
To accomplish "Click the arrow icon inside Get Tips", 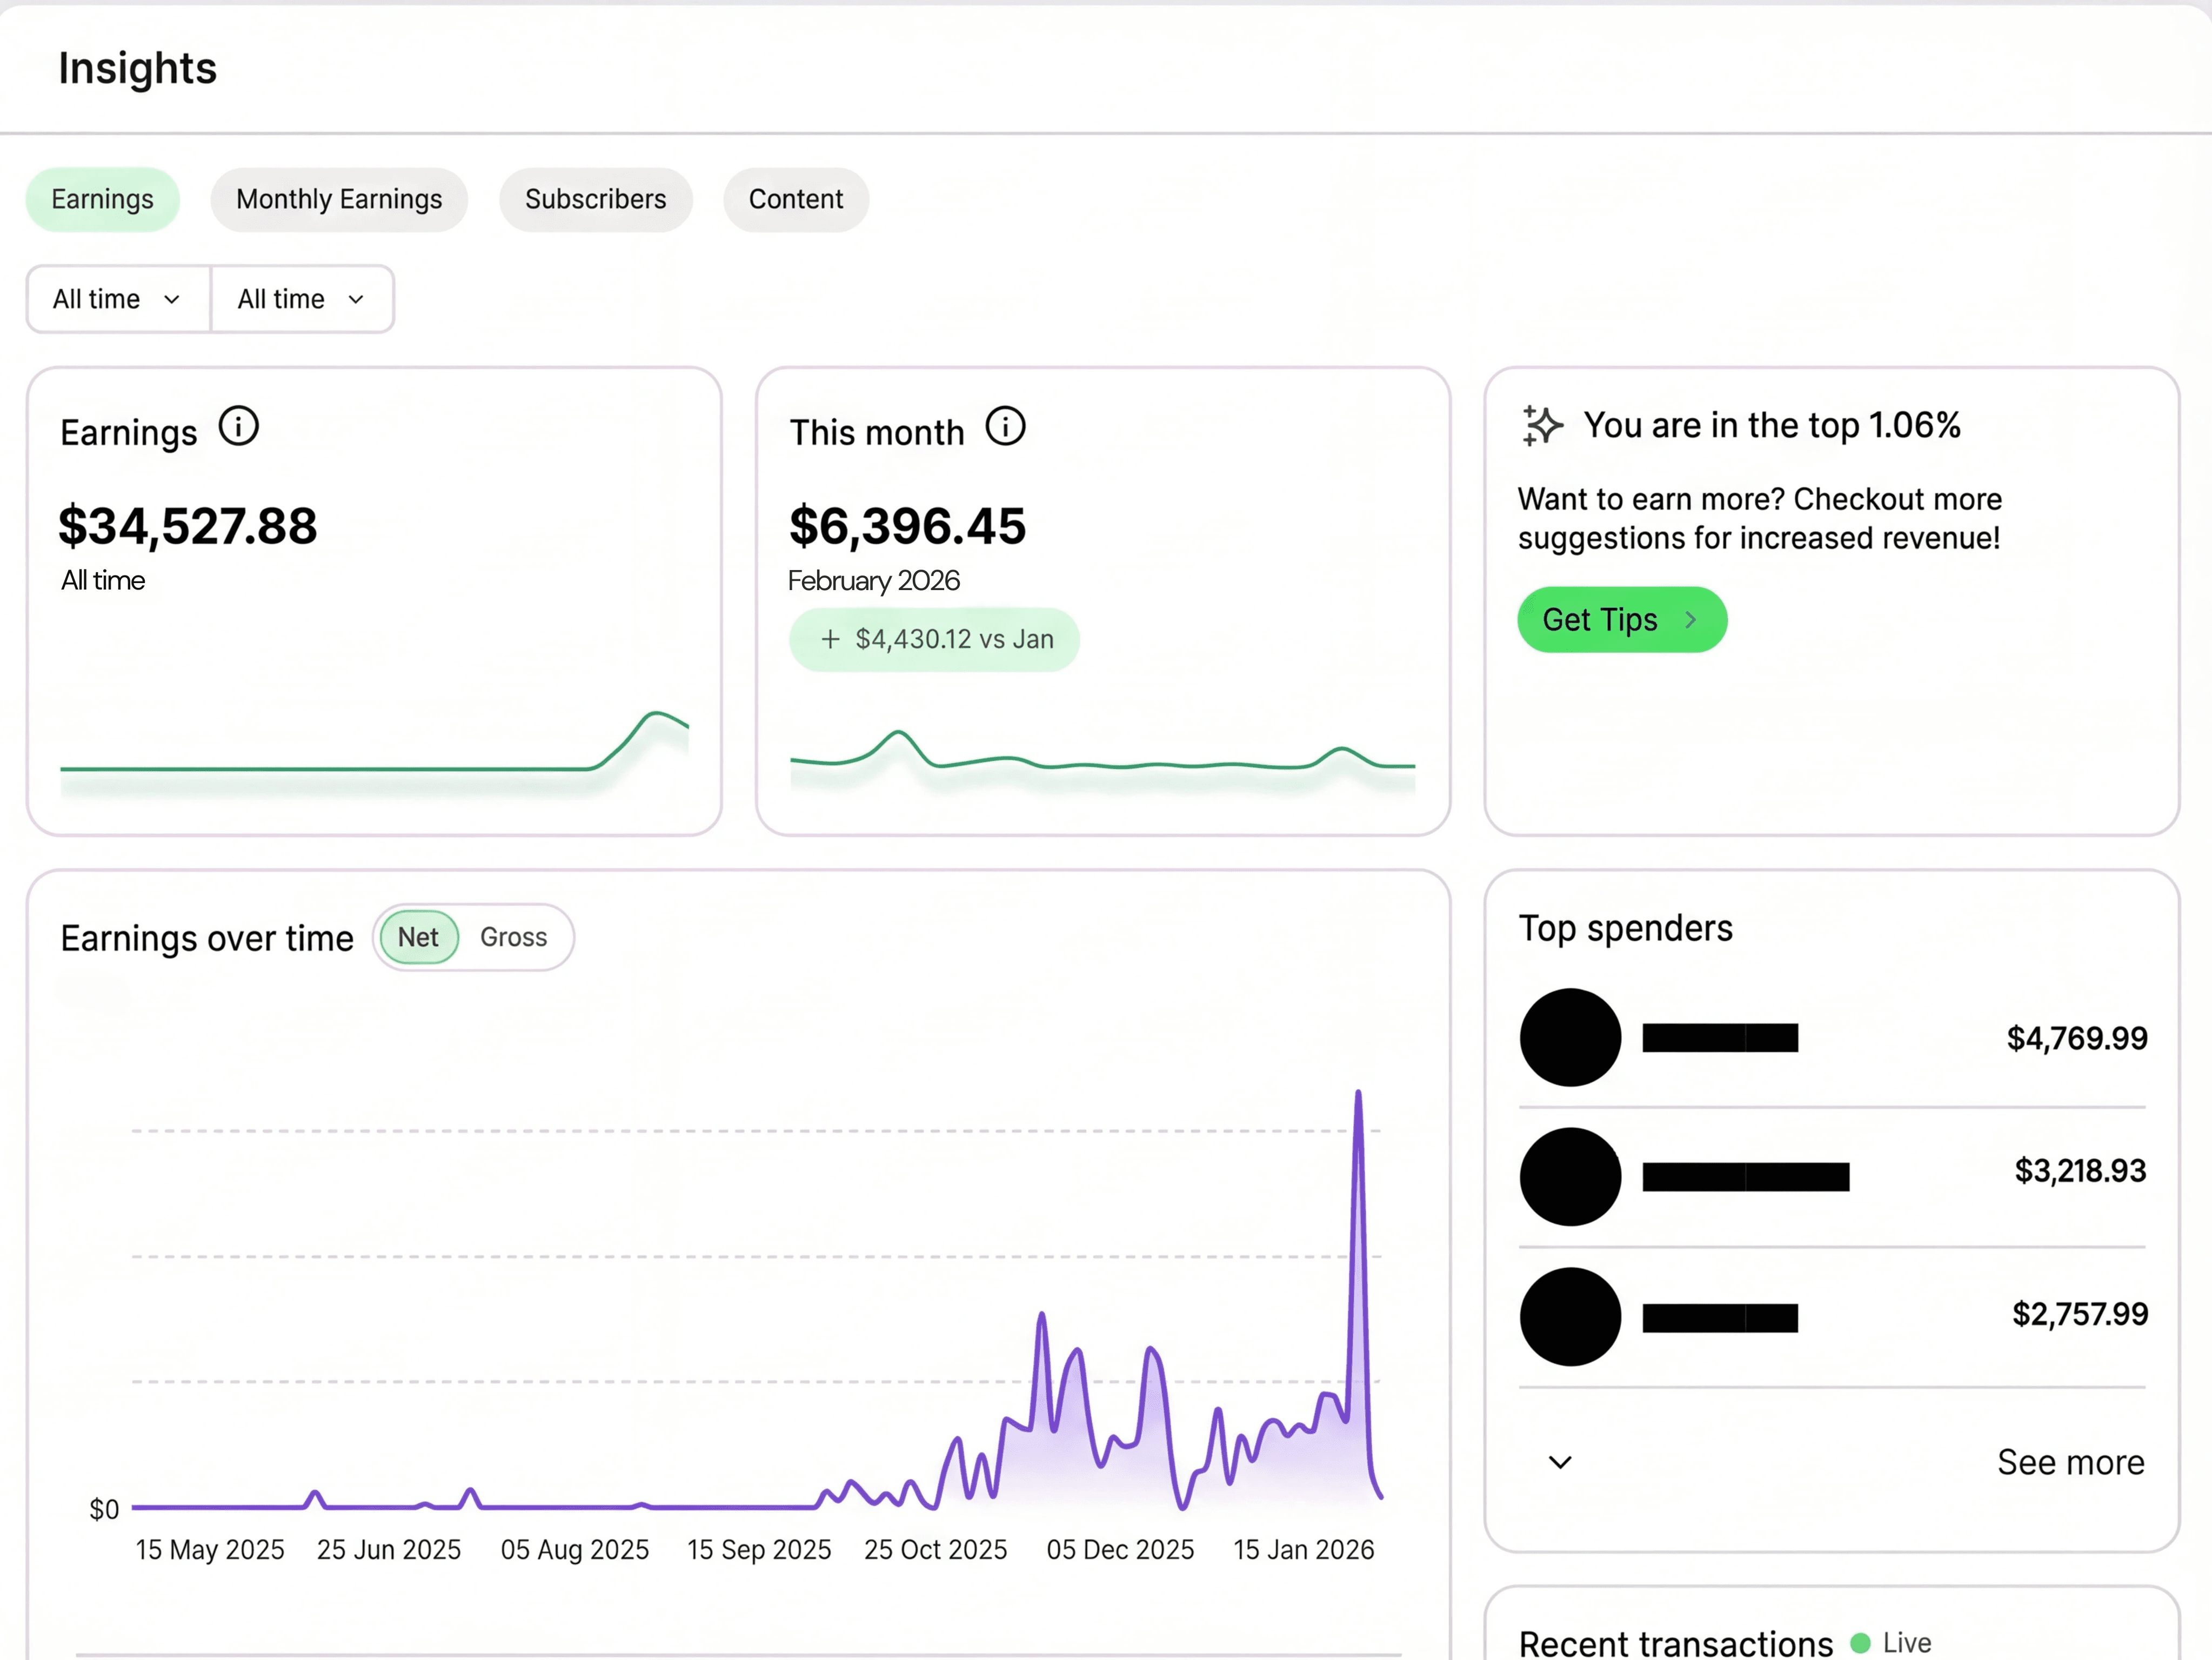I will pyautogui.click(x=1690, y=620).
